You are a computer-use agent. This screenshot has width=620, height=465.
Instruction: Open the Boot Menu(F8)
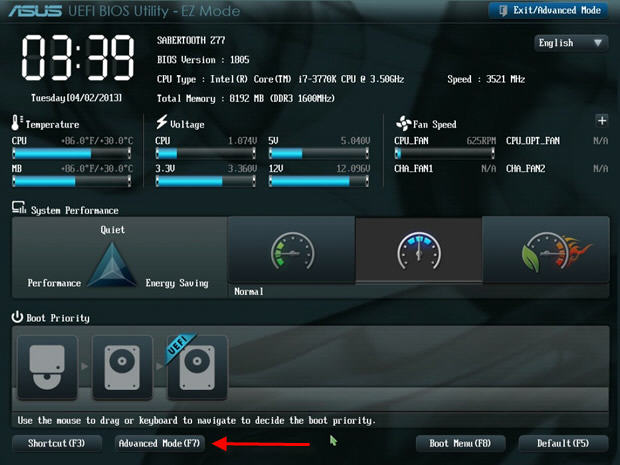tap(460, 443)
